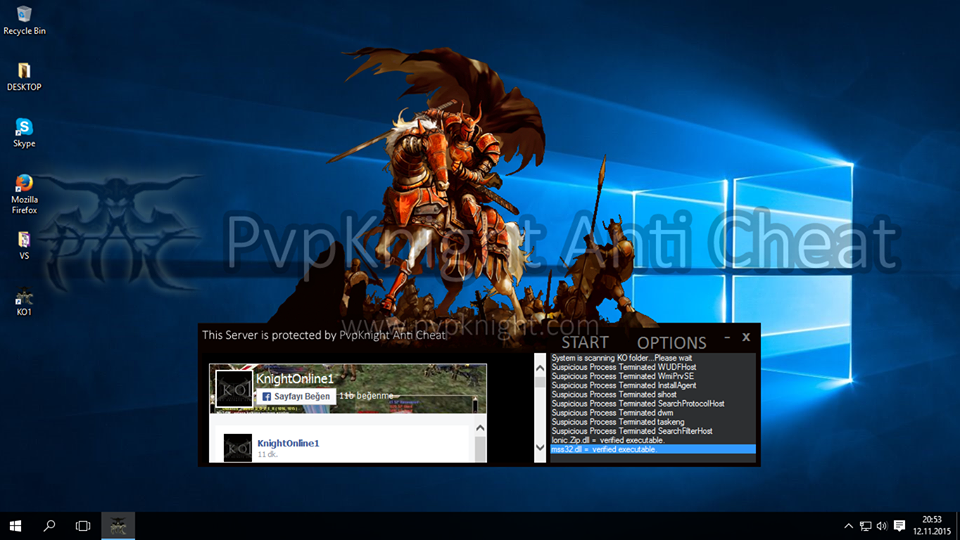Select the mss32.dll verified executable log entry
This screenshot has height=540, width=960.
pyautogui.click(x=653, y=450)
